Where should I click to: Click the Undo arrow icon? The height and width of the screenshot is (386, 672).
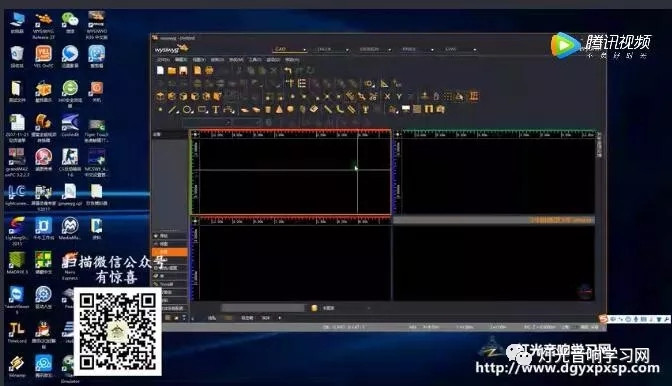click(288, 70)
